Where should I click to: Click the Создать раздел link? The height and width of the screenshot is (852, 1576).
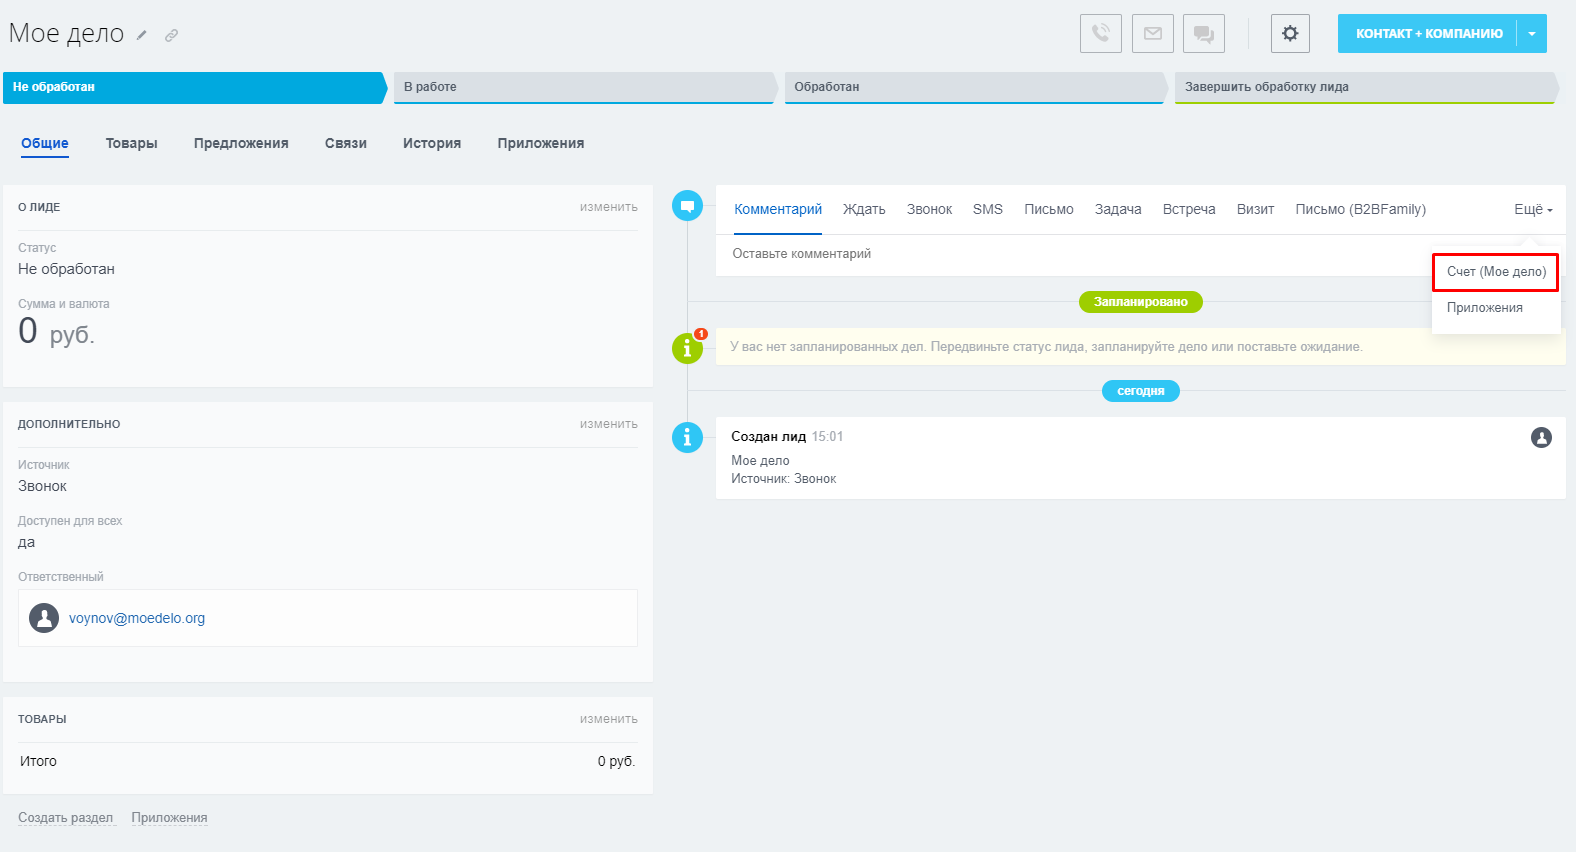[66, 818]
